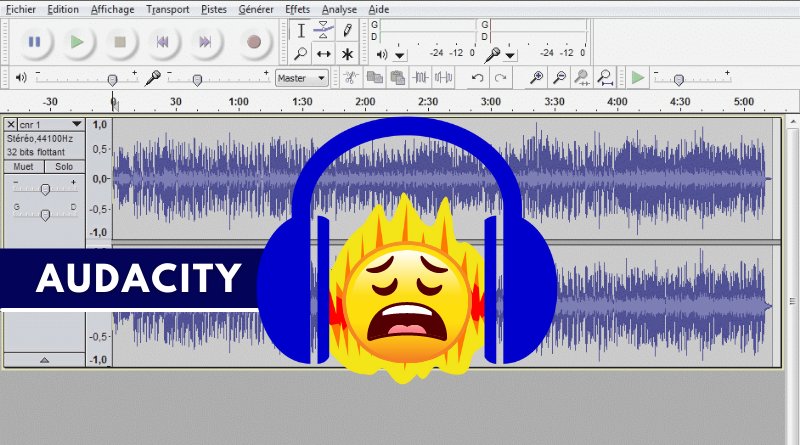Click the Pause button in transport toolbar
This screenshot has height=445, width=800.
35,42
